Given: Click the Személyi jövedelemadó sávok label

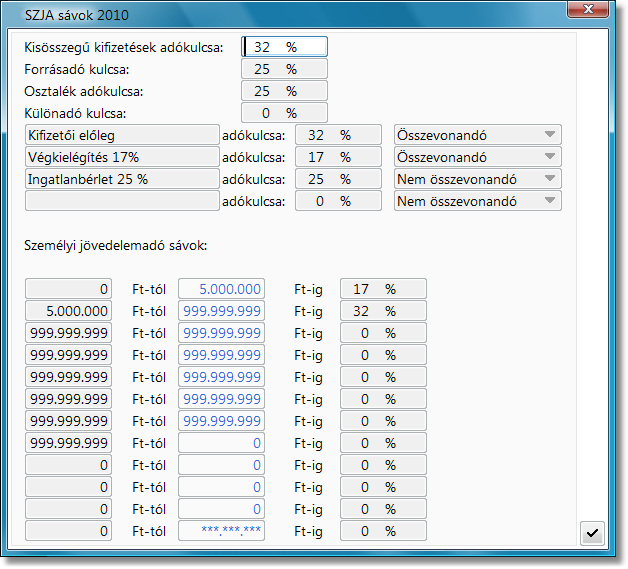Looking at the screenshot, I should [x=116, y=245].
